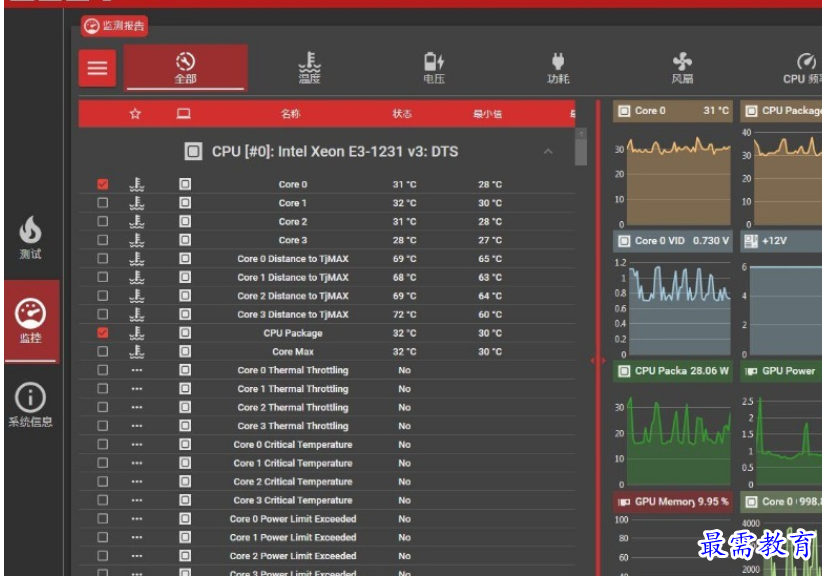
Task: Open the dots menu for Core 0 Thermal Throttling
Action: [x=137, y=370]
